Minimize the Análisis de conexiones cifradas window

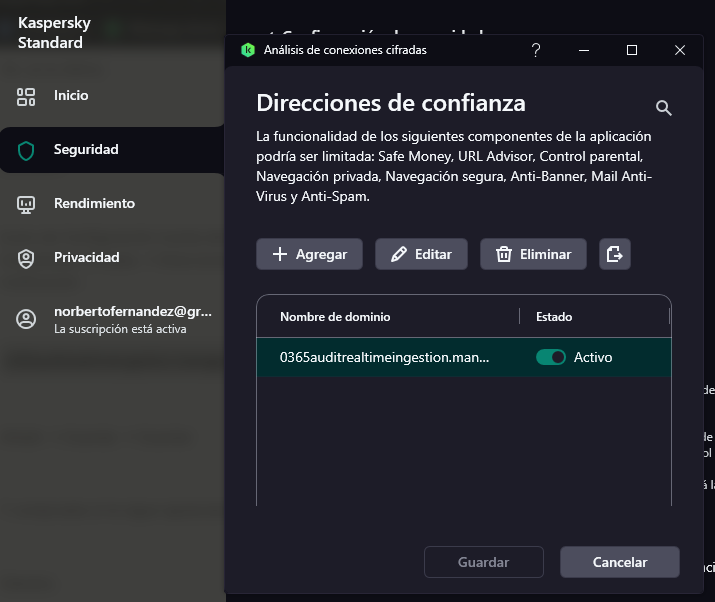[x=584, y=50]
